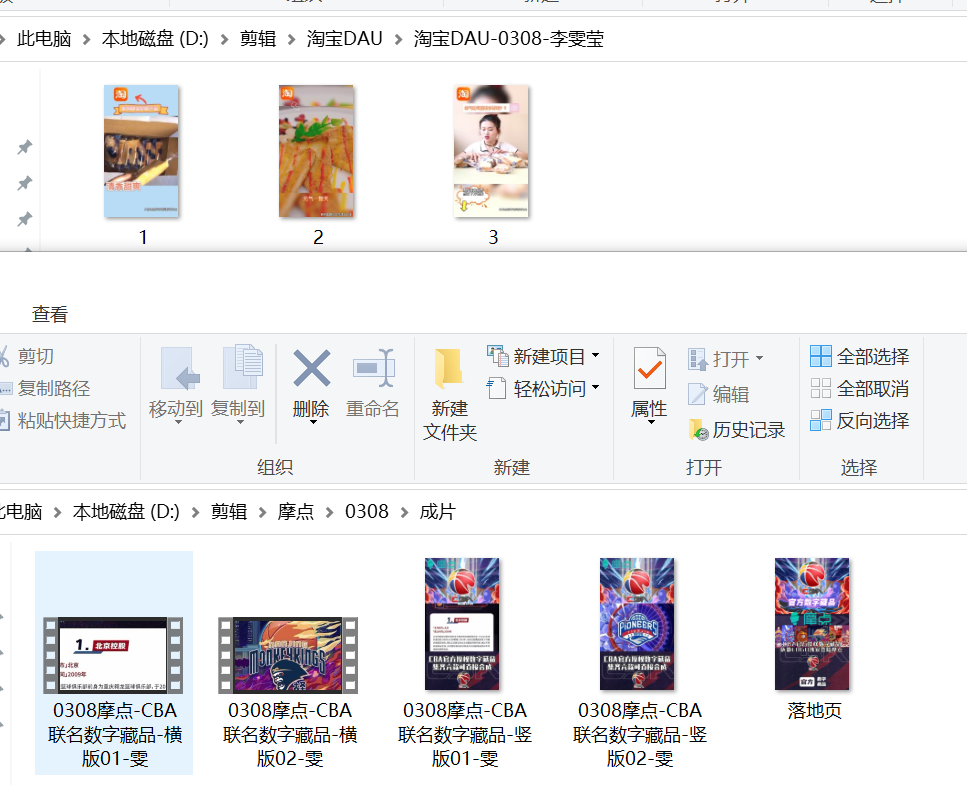967x785 pixels.
Task: Click the Easy access (轻松访问) icon
Action: click(497, 388)
